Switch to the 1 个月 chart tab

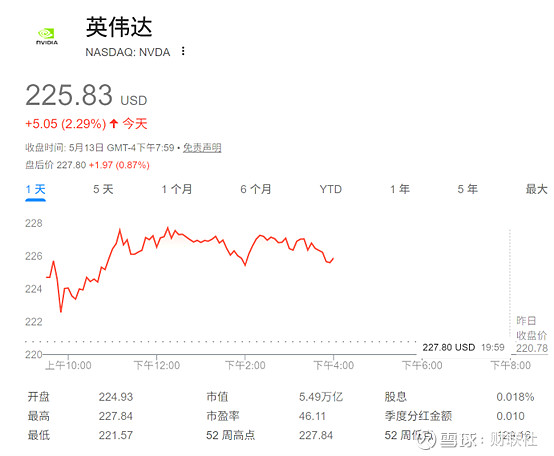pos(177,189)
